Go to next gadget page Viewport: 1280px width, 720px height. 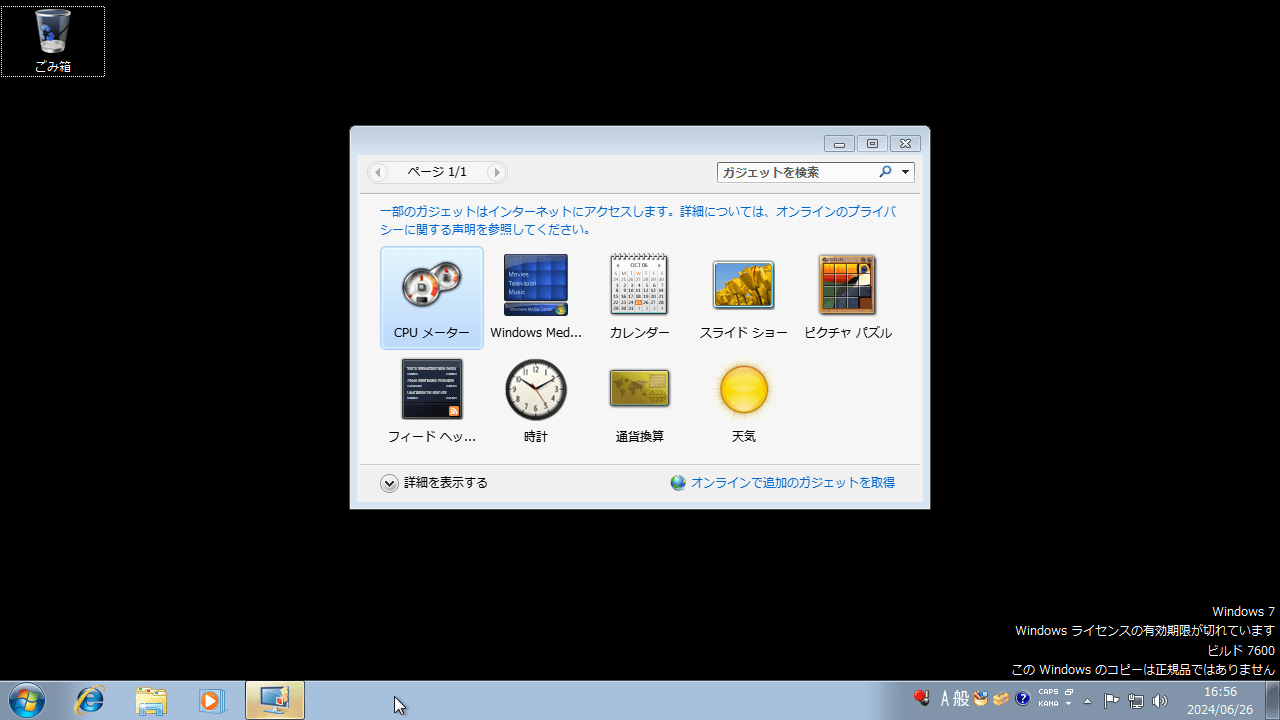[x=496, y=172]
